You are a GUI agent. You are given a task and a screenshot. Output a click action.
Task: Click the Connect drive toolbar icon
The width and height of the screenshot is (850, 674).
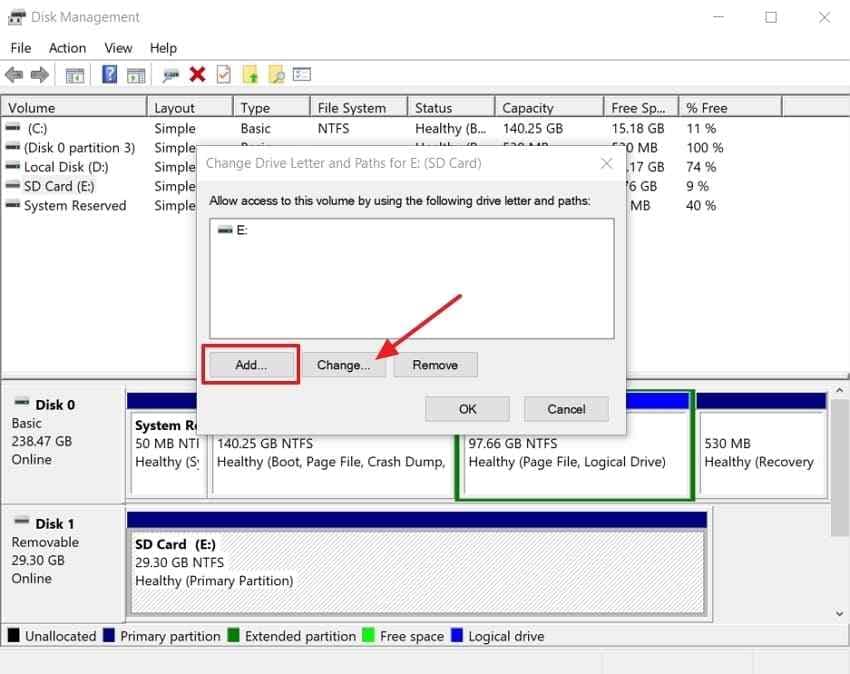(171, 75)
